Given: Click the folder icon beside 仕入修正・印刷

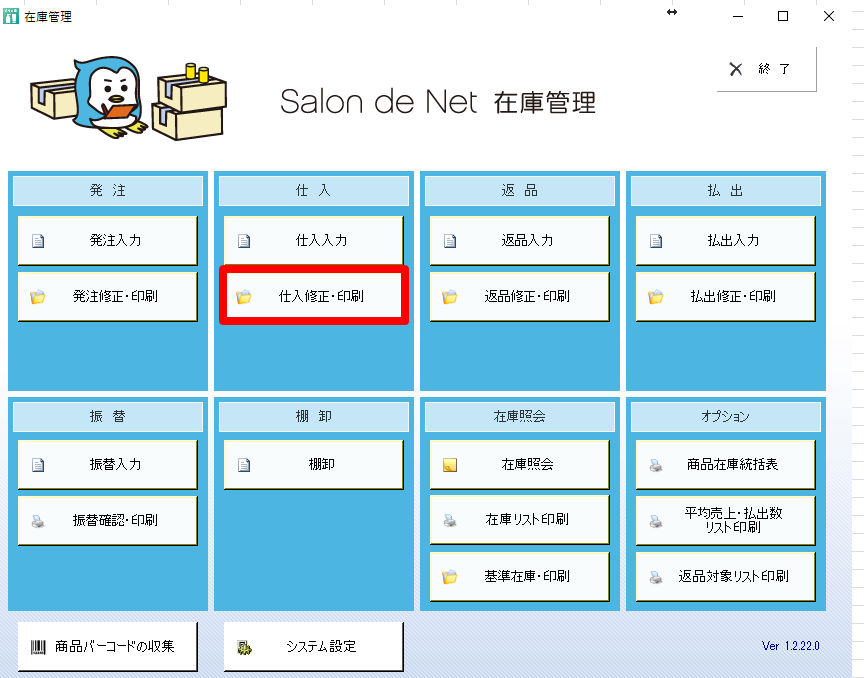Looking at the screenshot, I should [244, 297].
